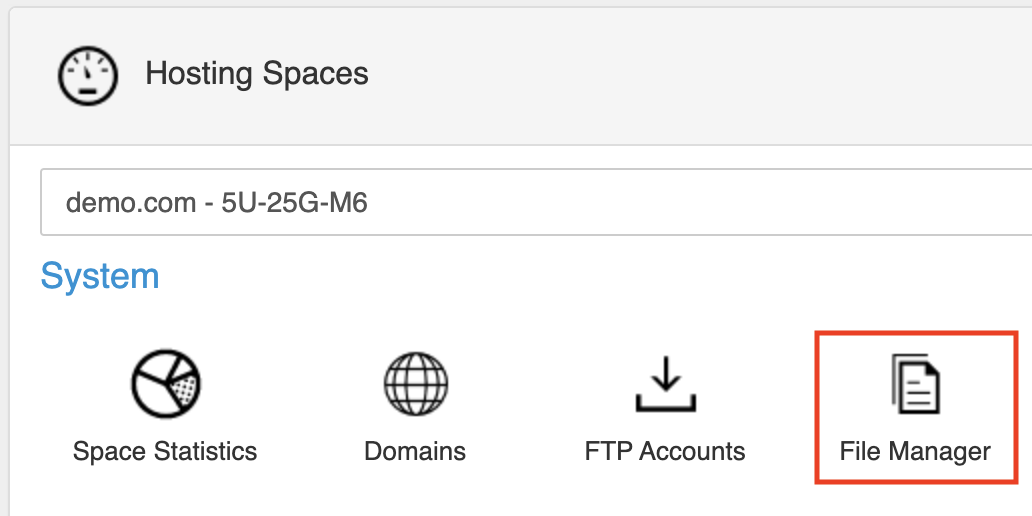Click the 'Hosting Spaces' panel title
Image resolution: width=1032 pixels, height=516 pixels.
(x=257, y=74)
